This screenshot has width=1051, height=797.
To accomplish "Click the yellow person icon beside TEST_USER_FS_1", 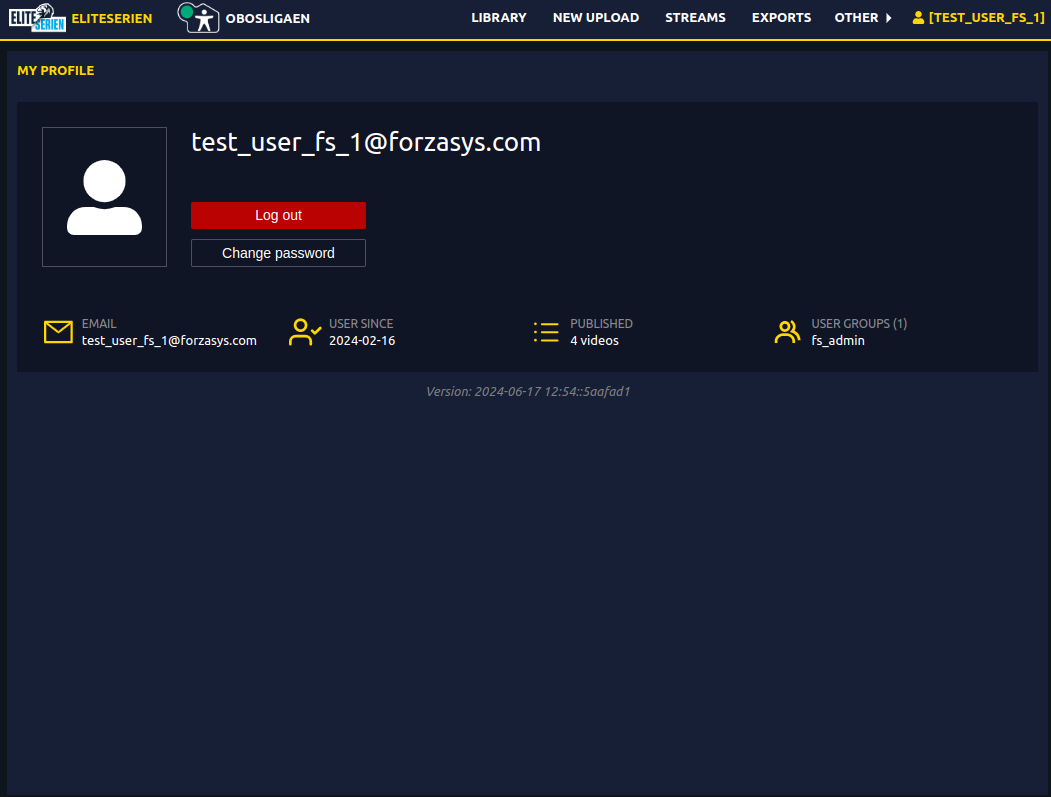I will click(x=917, y=17).
